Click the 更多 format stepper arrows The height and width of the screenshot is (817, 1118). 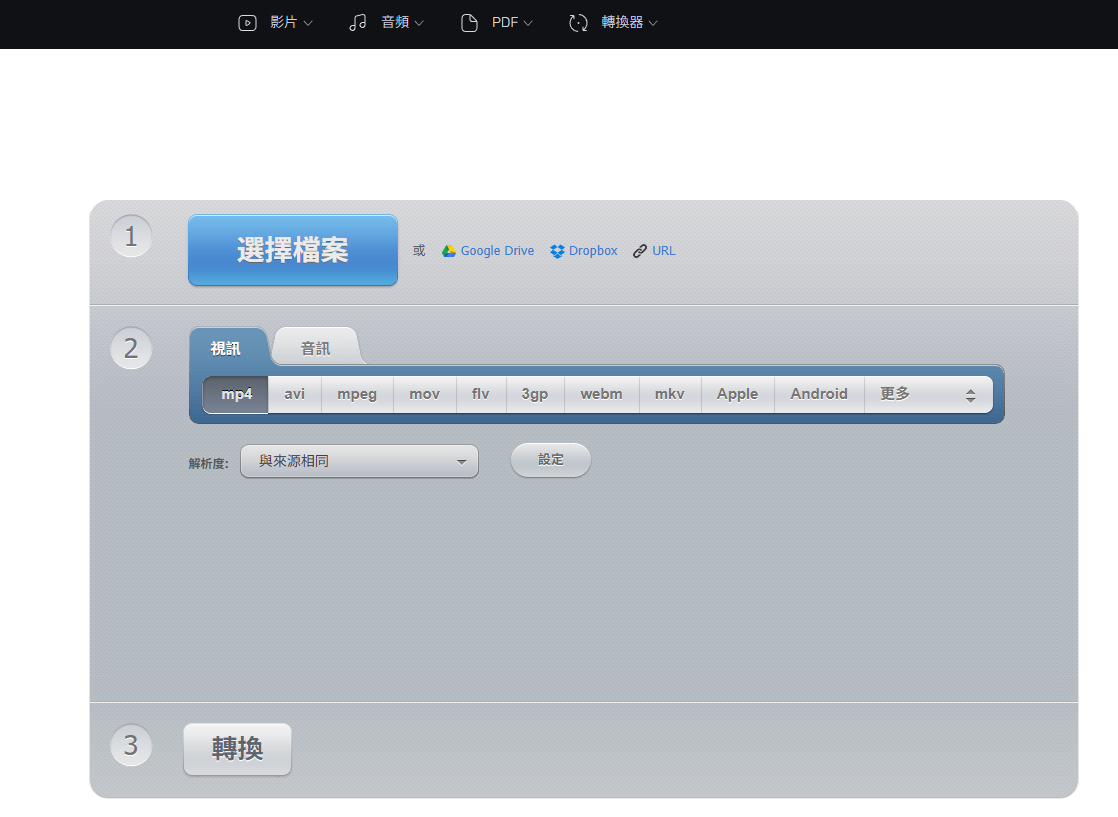(970, 393)
